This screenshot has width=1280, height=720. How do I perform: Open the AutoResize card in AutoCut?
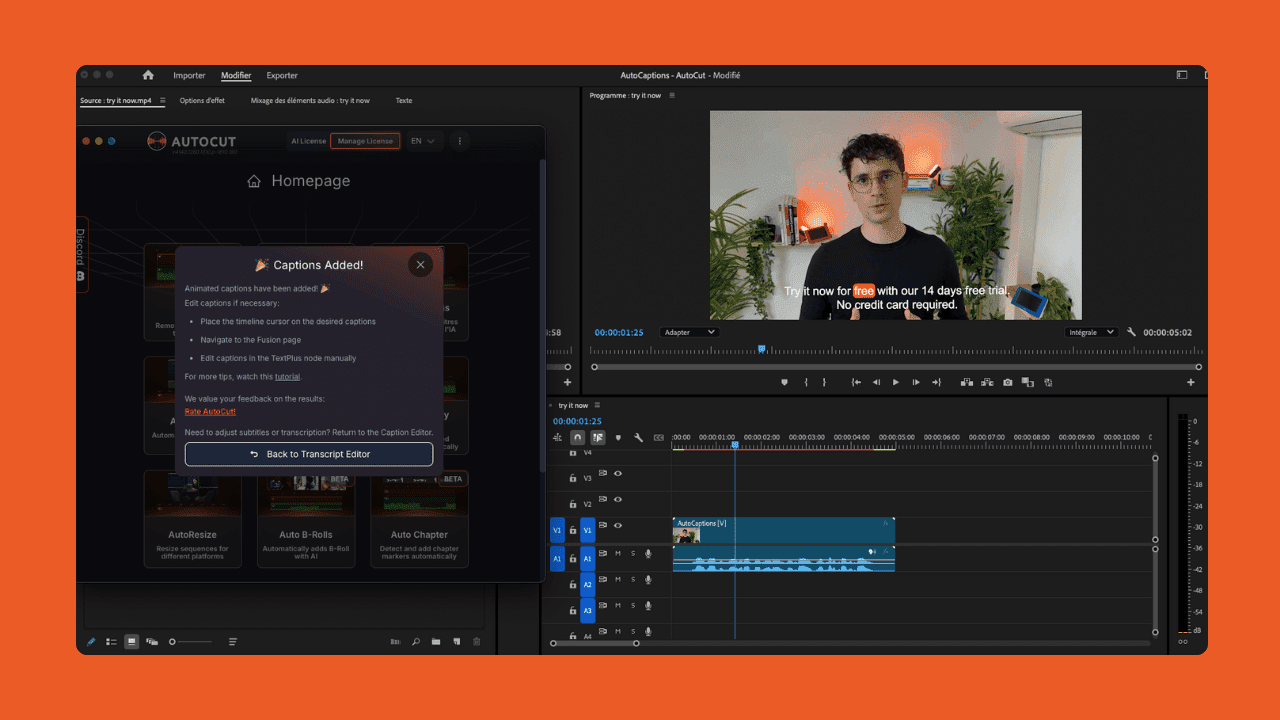pyautogui.click(x=192, y=519)
